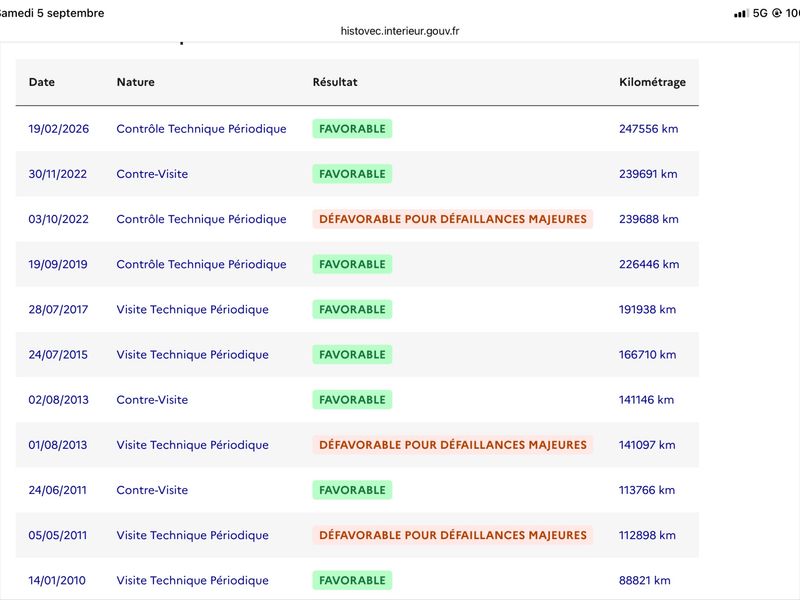Click the Kilométrage column header

(653, 82)
